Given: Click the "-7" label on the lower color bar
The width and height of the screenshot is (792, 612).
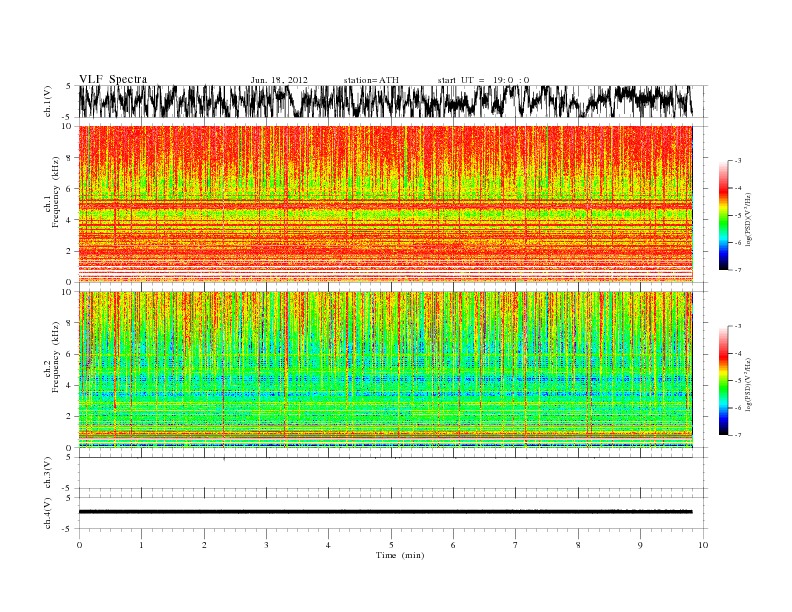Looking at the screenshot, I should click(x=737, y=435).
